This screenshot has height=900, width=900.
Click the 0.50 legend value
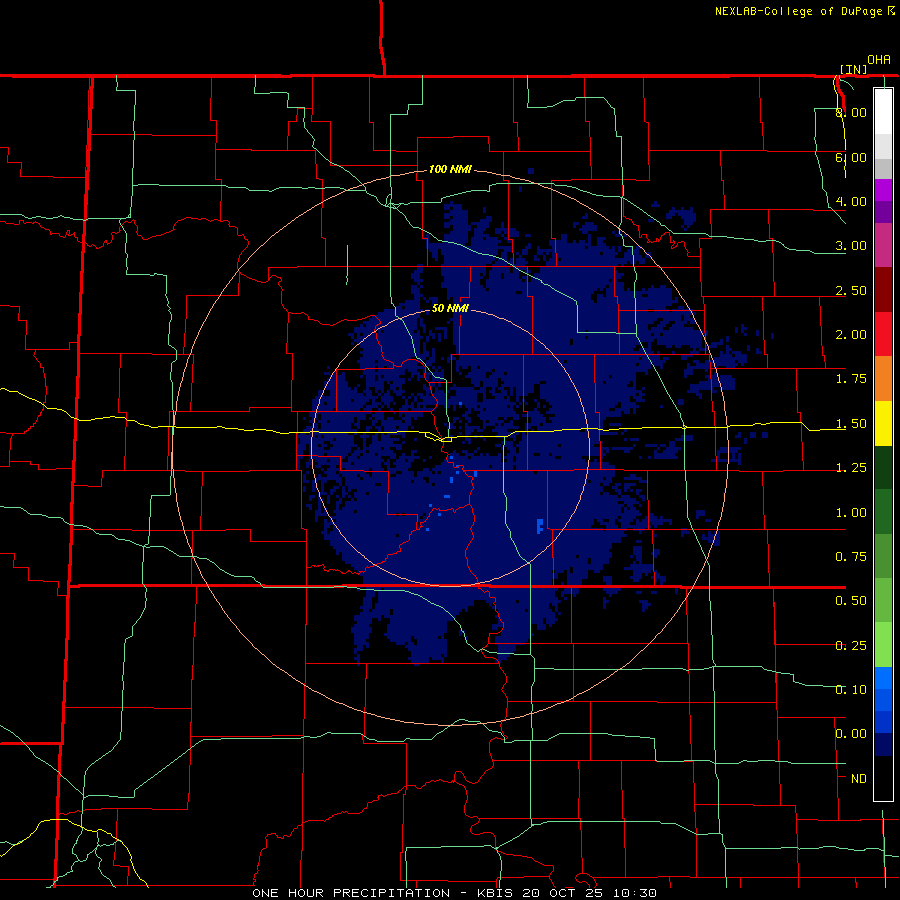851,601
